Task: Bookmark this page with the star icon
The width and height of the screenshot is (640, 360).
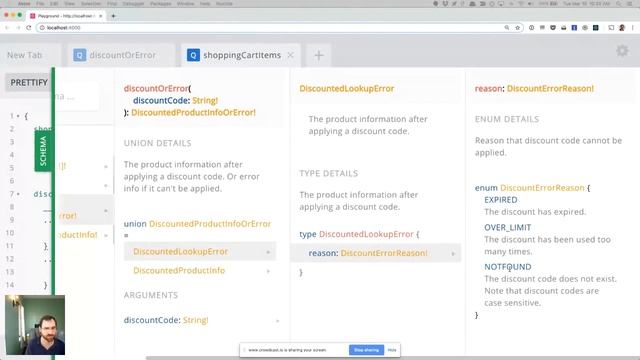Action: (518, 28)
